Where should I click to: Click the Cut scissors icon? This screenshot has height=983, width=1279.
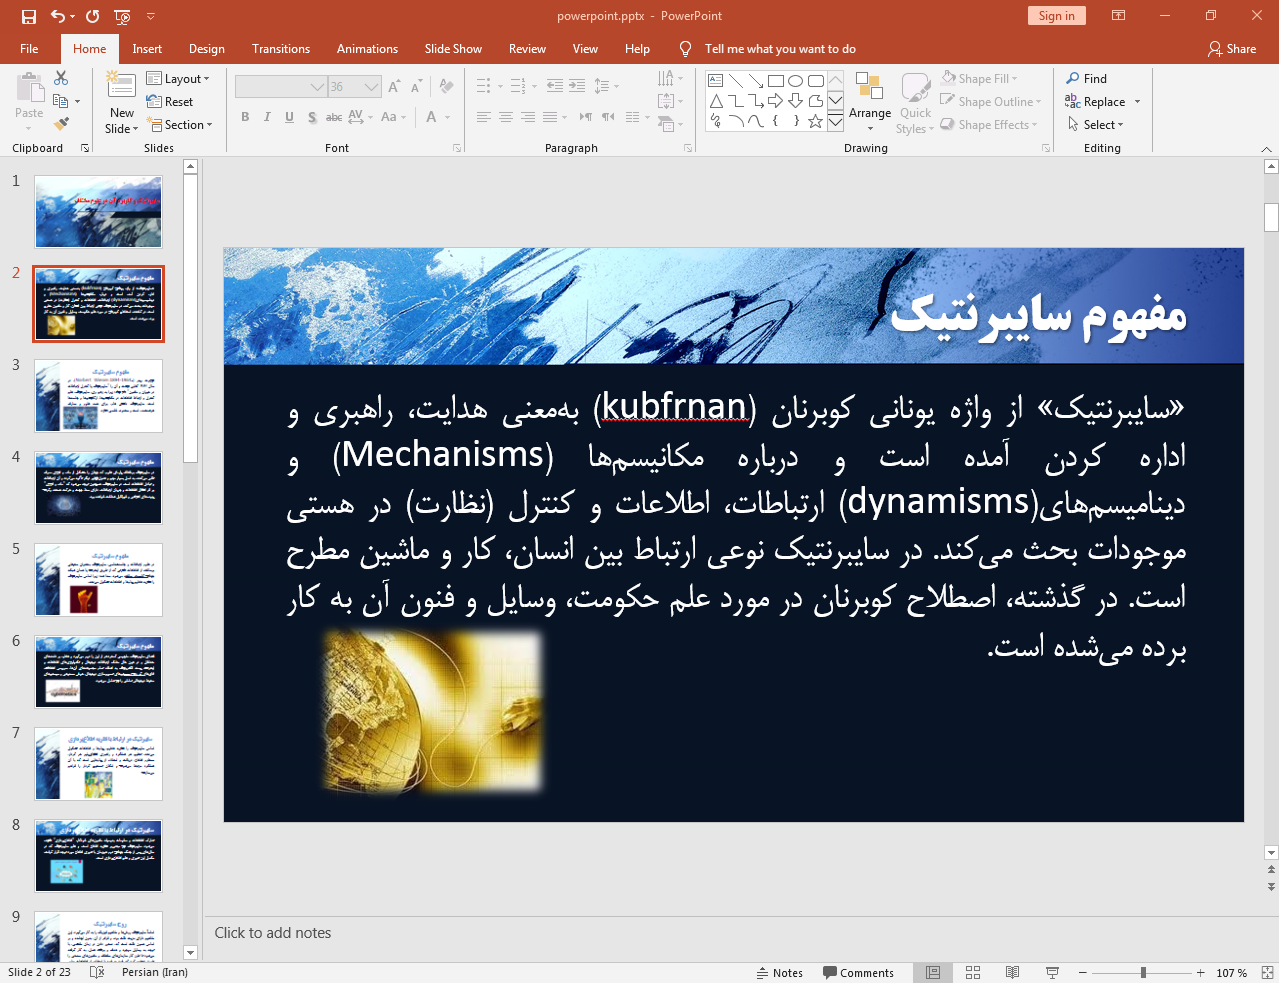(x=61, y=78)
